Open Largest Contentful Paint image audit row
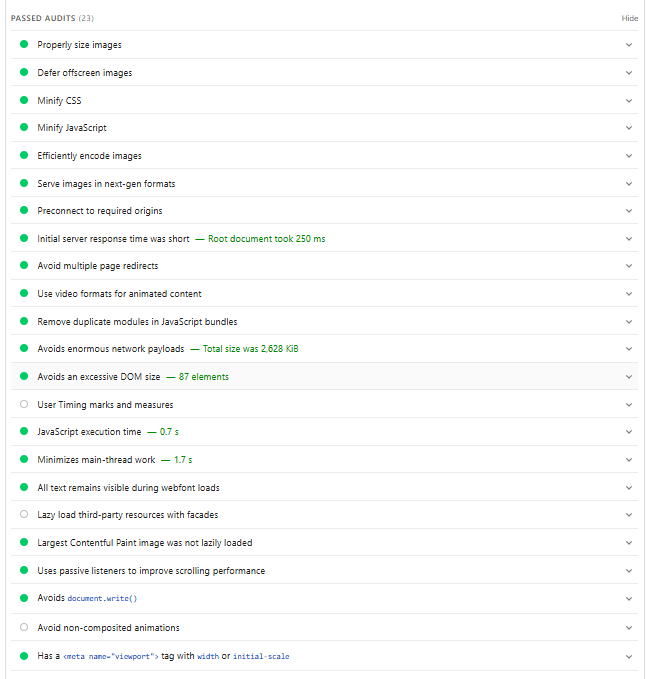Image resolution: width=652 pixels, height=679 pixels. tap(144, 543)
